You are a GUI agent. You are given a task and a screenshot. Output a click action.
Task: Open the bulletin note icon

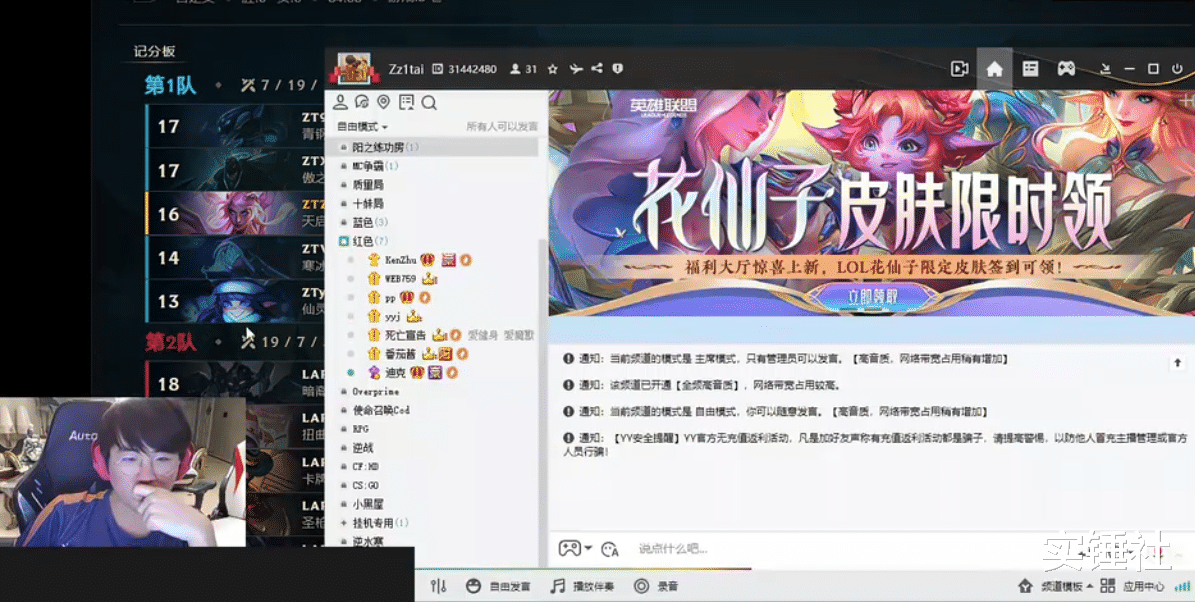click(x=406, y=102)
